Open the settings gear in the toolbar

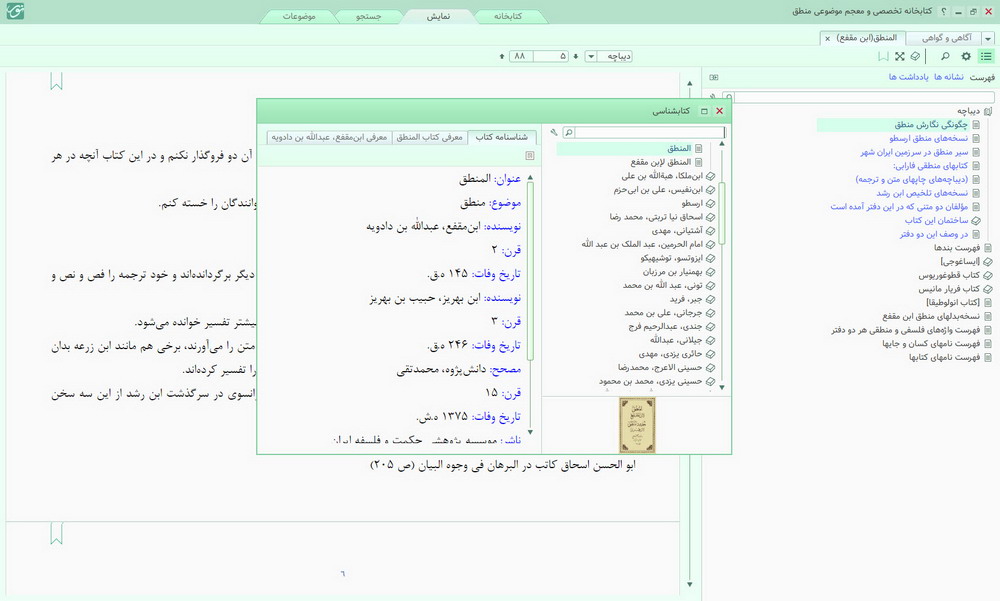coord(966,56)
